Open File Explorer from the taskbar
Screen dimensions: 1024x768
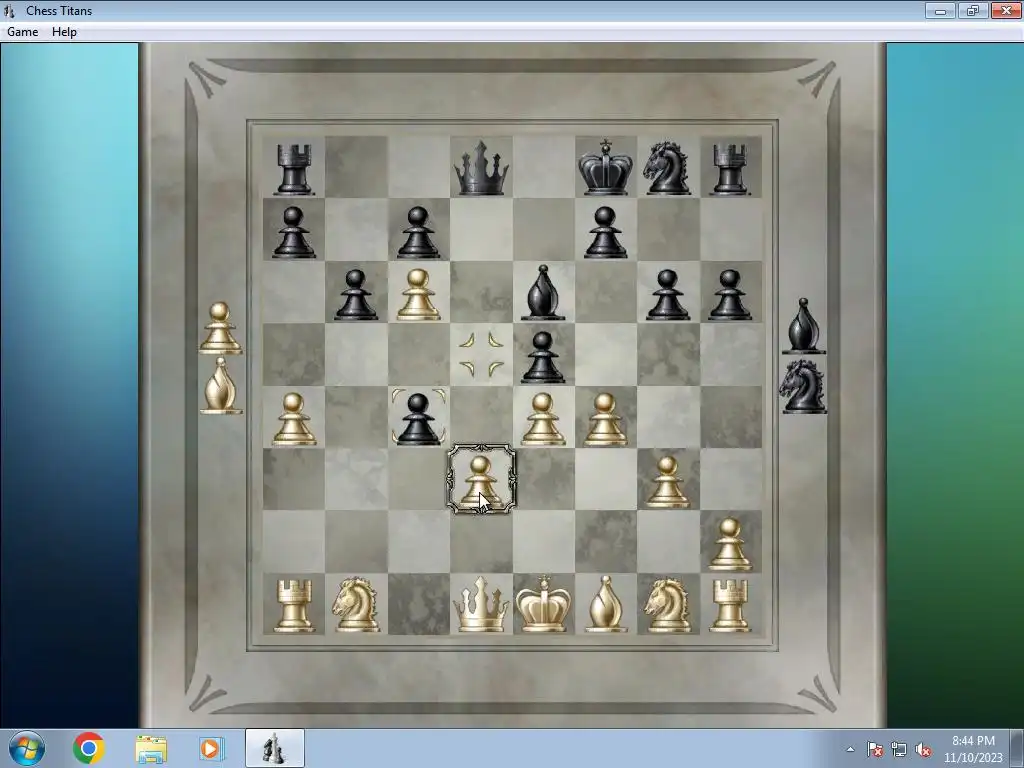pos(151,748)
